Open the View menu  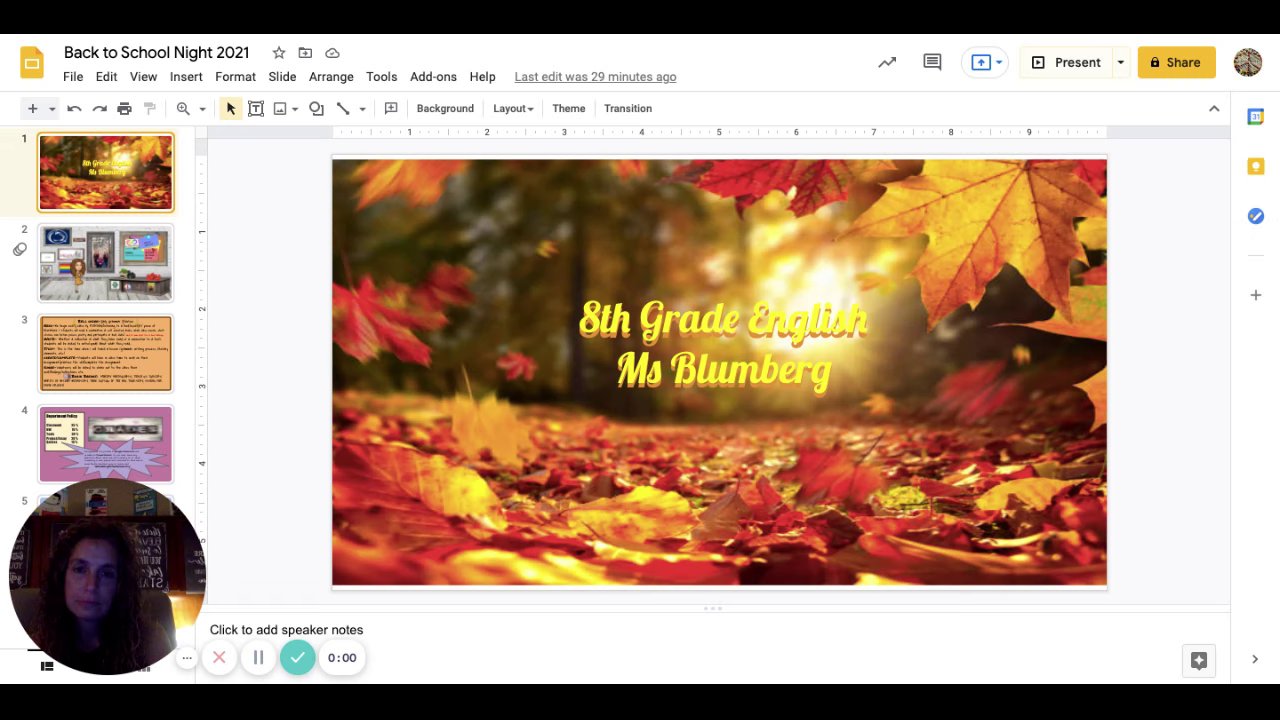pos(143,77)
